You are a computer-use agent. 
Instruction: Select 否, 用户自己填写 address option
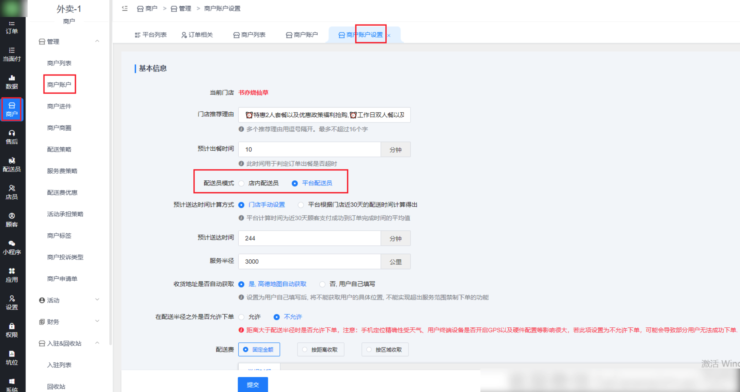(323, 284)
